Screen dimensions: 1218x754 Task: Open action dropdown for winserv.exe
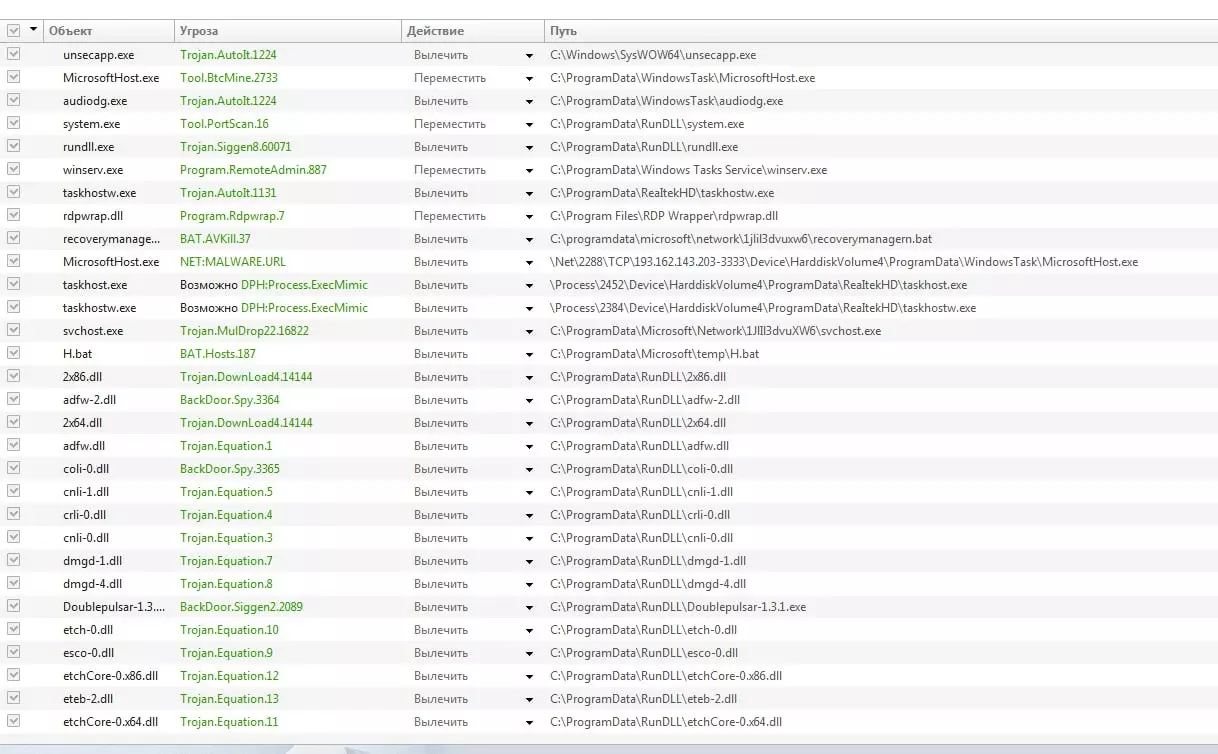click(529, 170)
